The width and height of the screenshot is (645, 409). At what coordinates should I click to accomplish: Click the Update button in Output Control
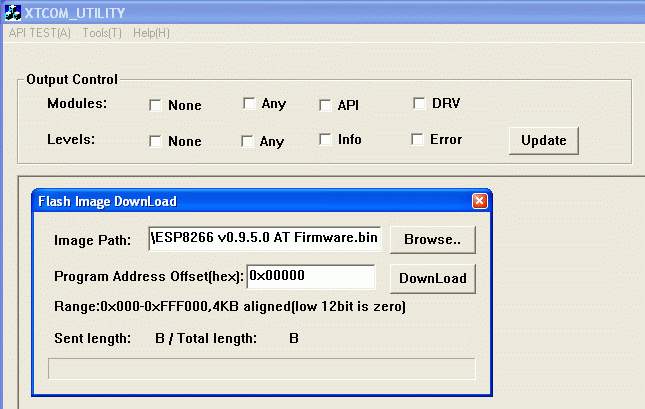544,141
